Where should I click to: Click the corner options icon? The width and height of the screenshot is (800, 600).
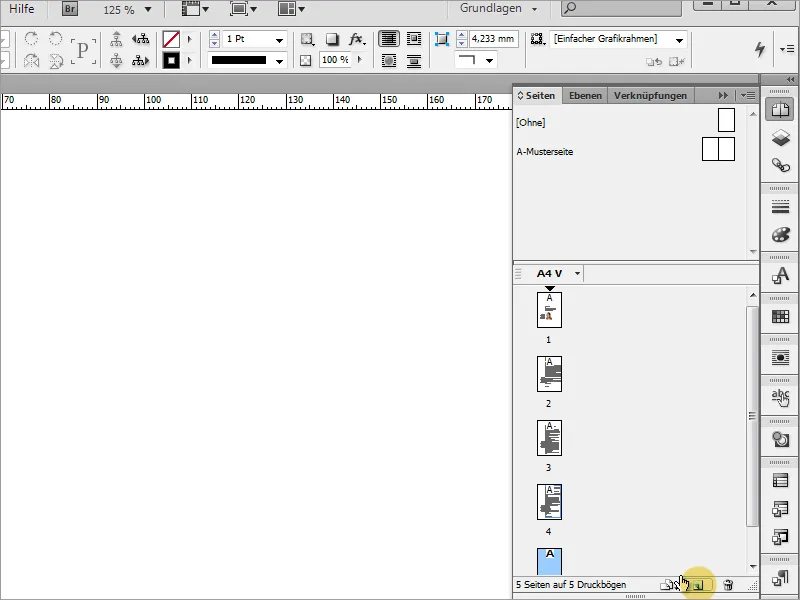point(441,39)
